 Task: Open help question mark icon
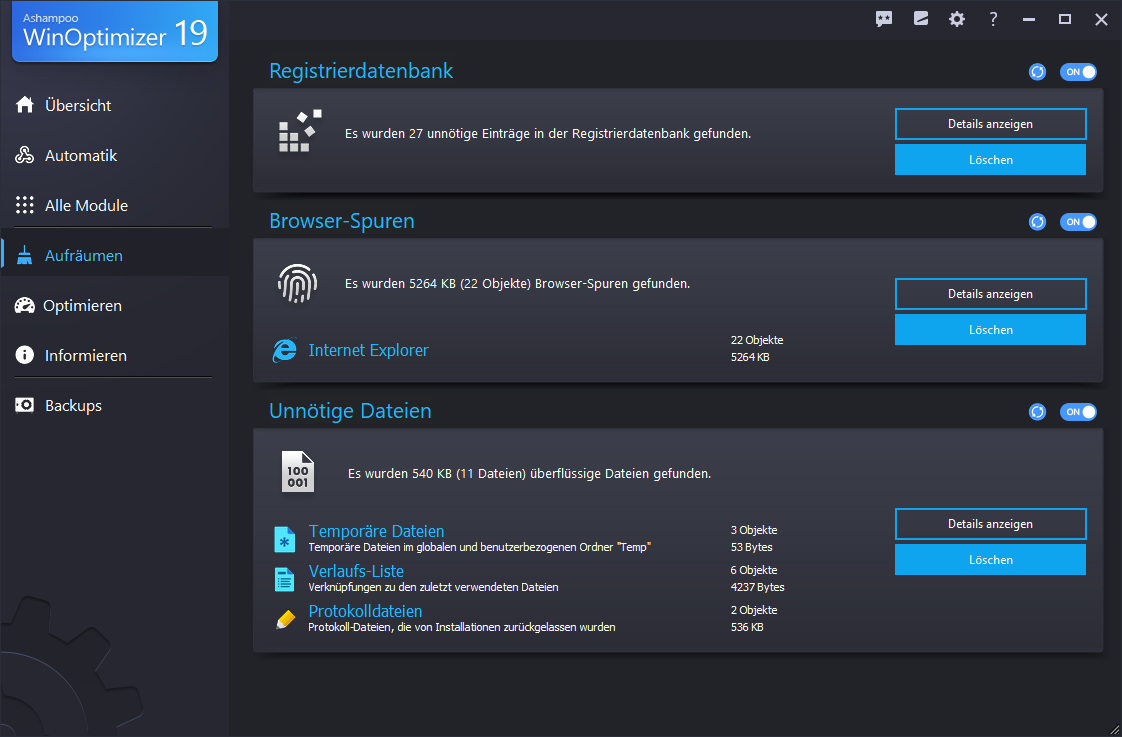coord(993,19)
